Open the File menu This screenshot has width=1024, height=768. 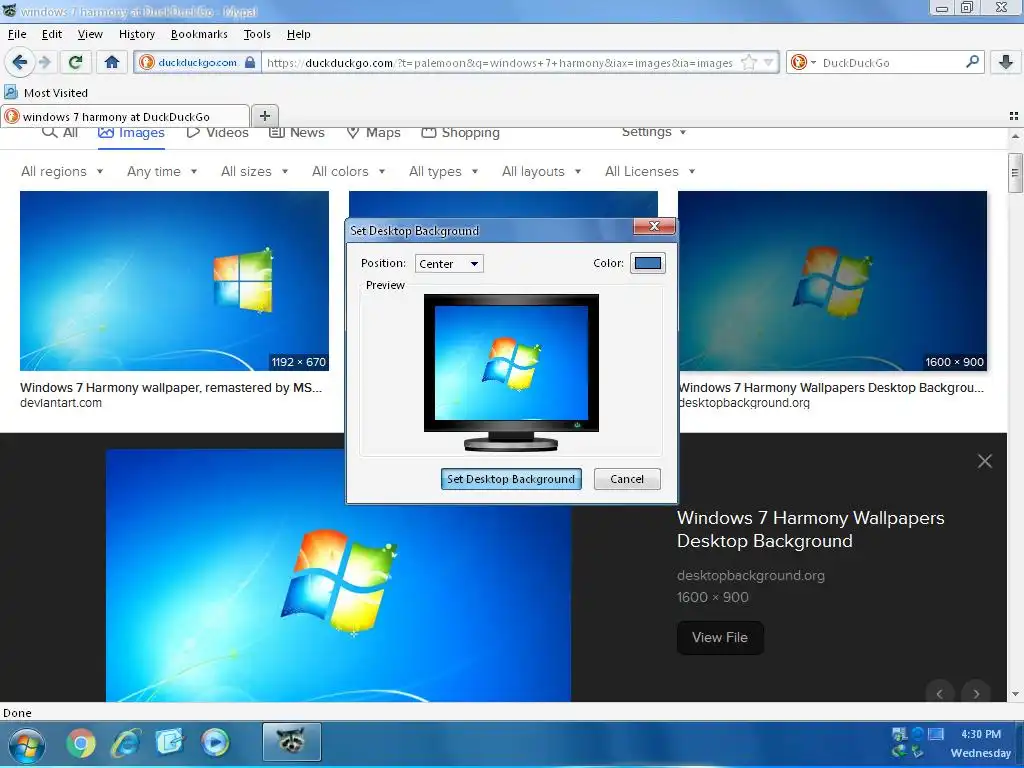(17, 34)
